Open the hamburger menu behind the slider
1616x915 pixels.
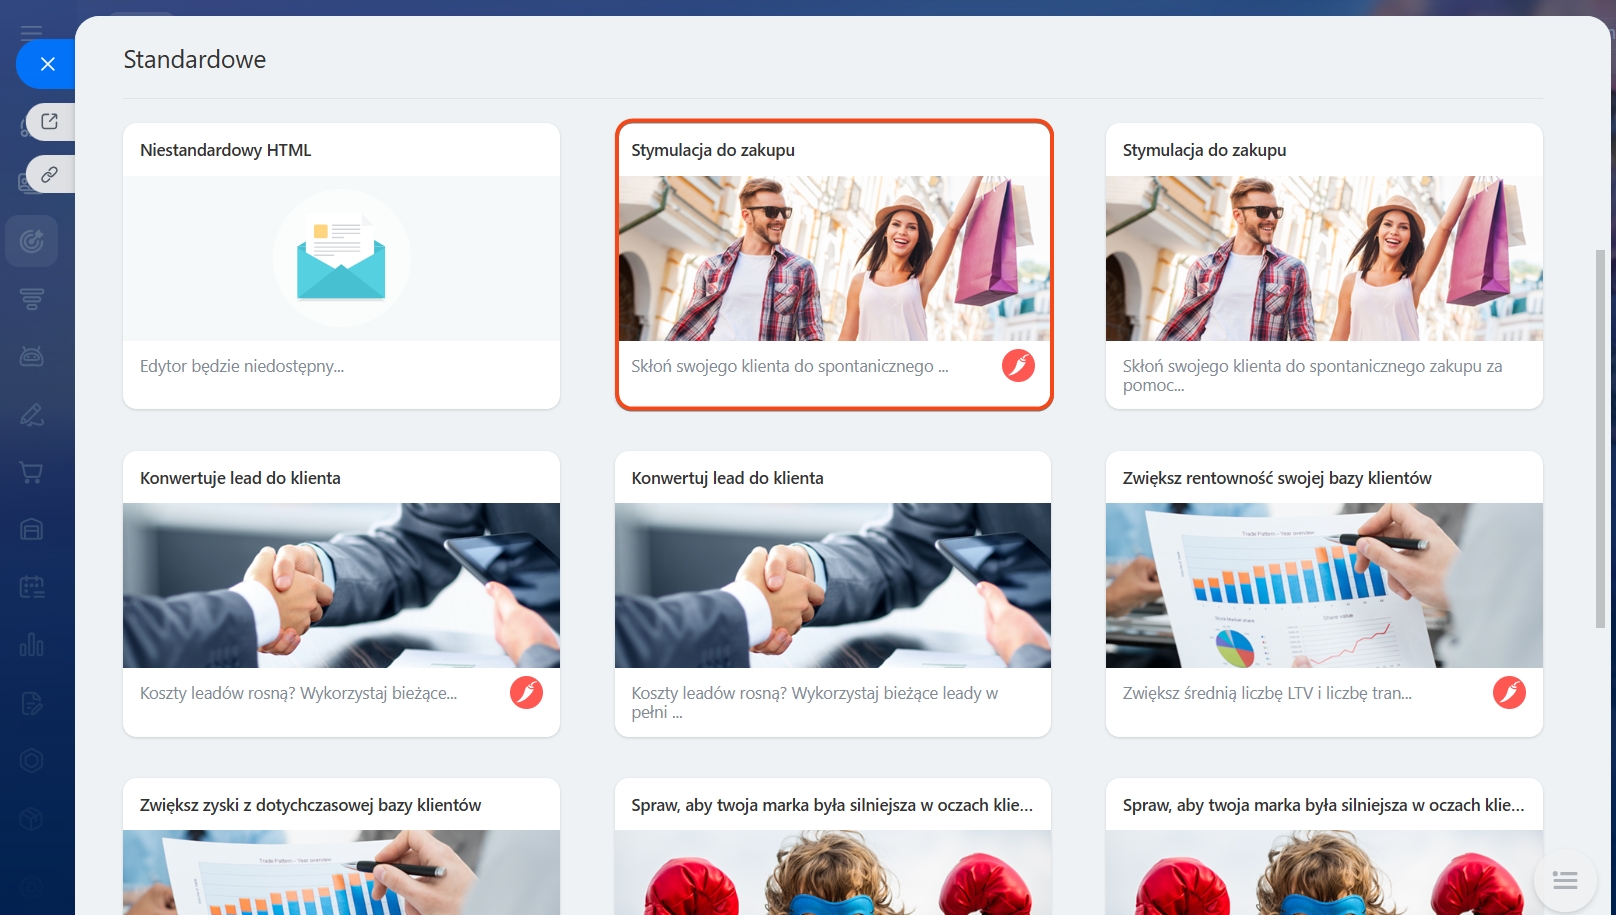coord(32,33)
